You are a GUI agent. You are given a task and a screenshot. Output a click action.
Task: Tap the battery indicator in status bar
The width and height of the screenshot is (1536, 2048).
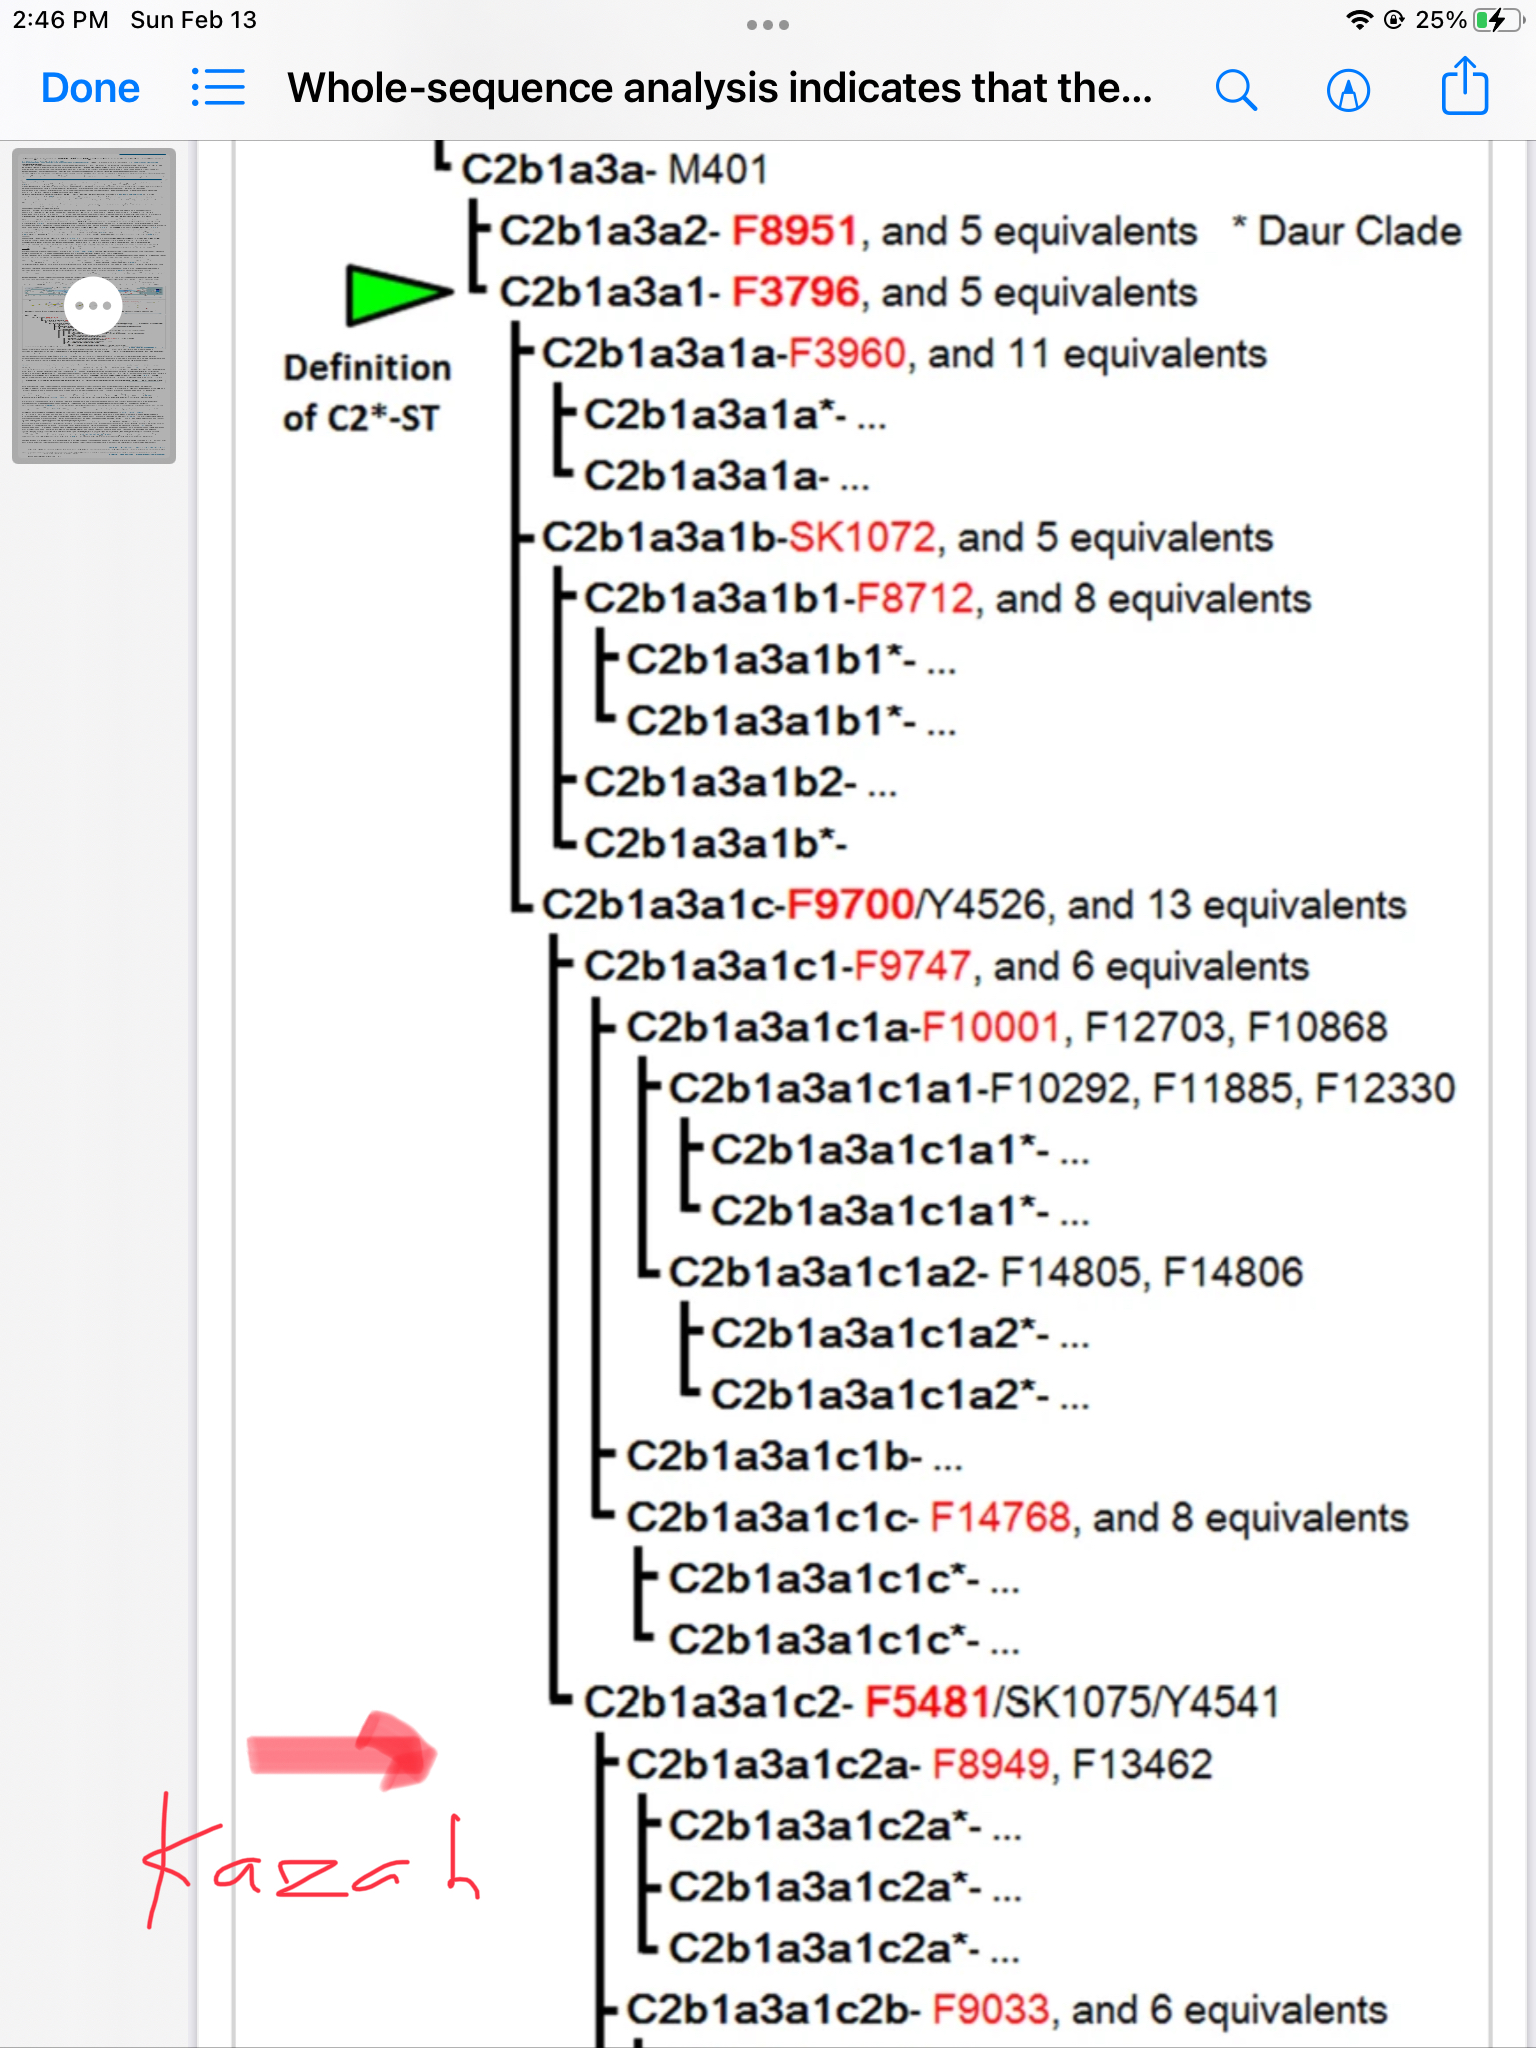click(x=1497, y=20)
